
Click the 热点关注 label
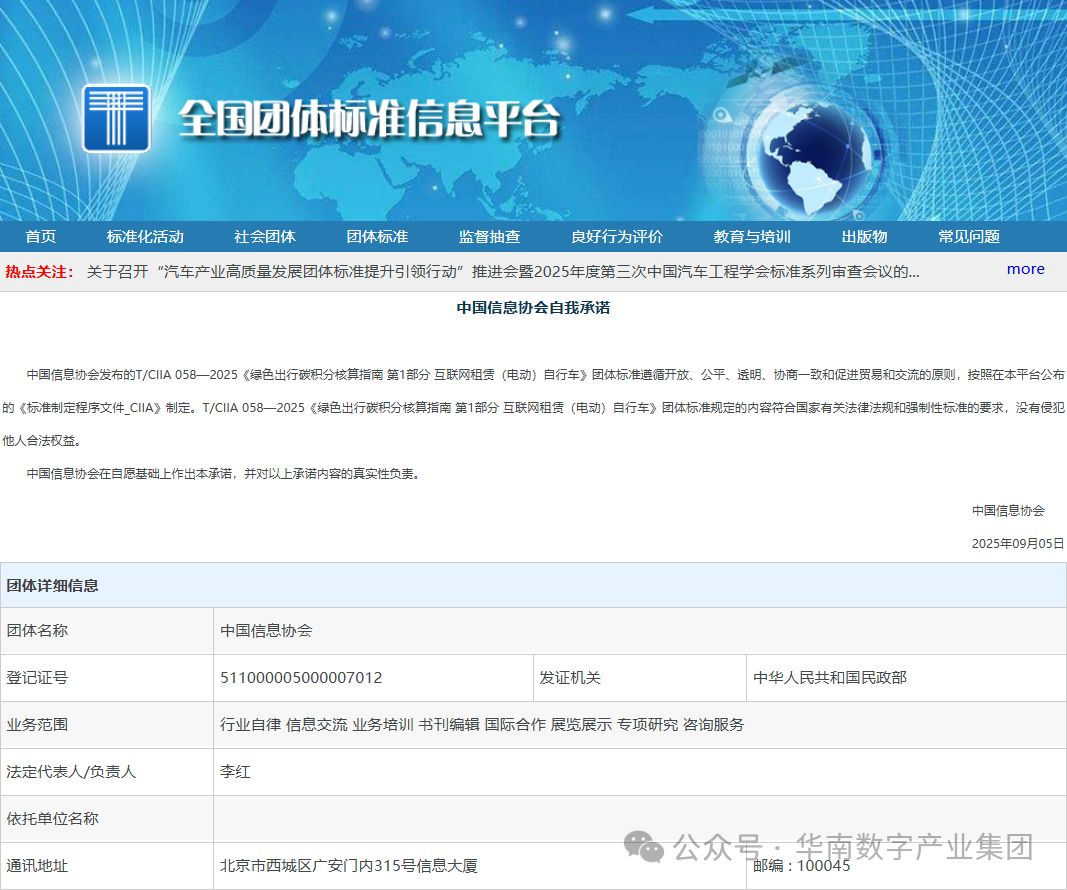coord(39,272)
